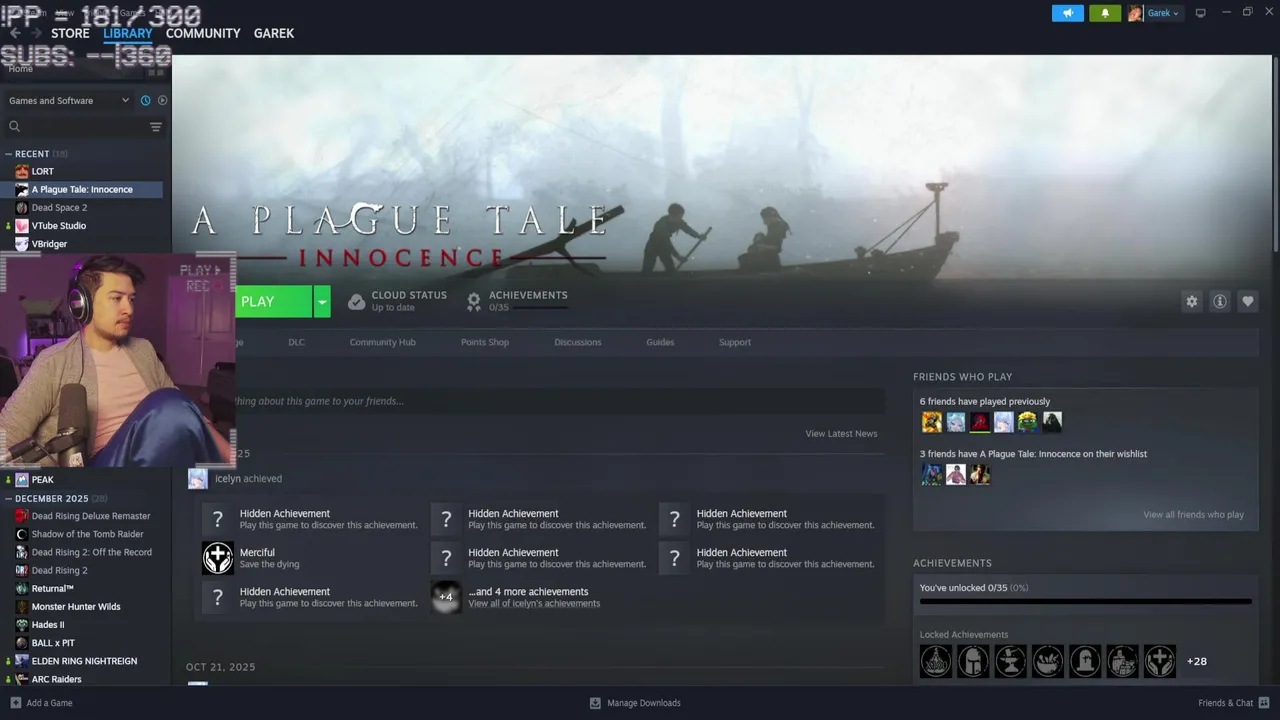Open the Achievements gear badge
Screen dimensions: 1280x720
pos(474,301)
